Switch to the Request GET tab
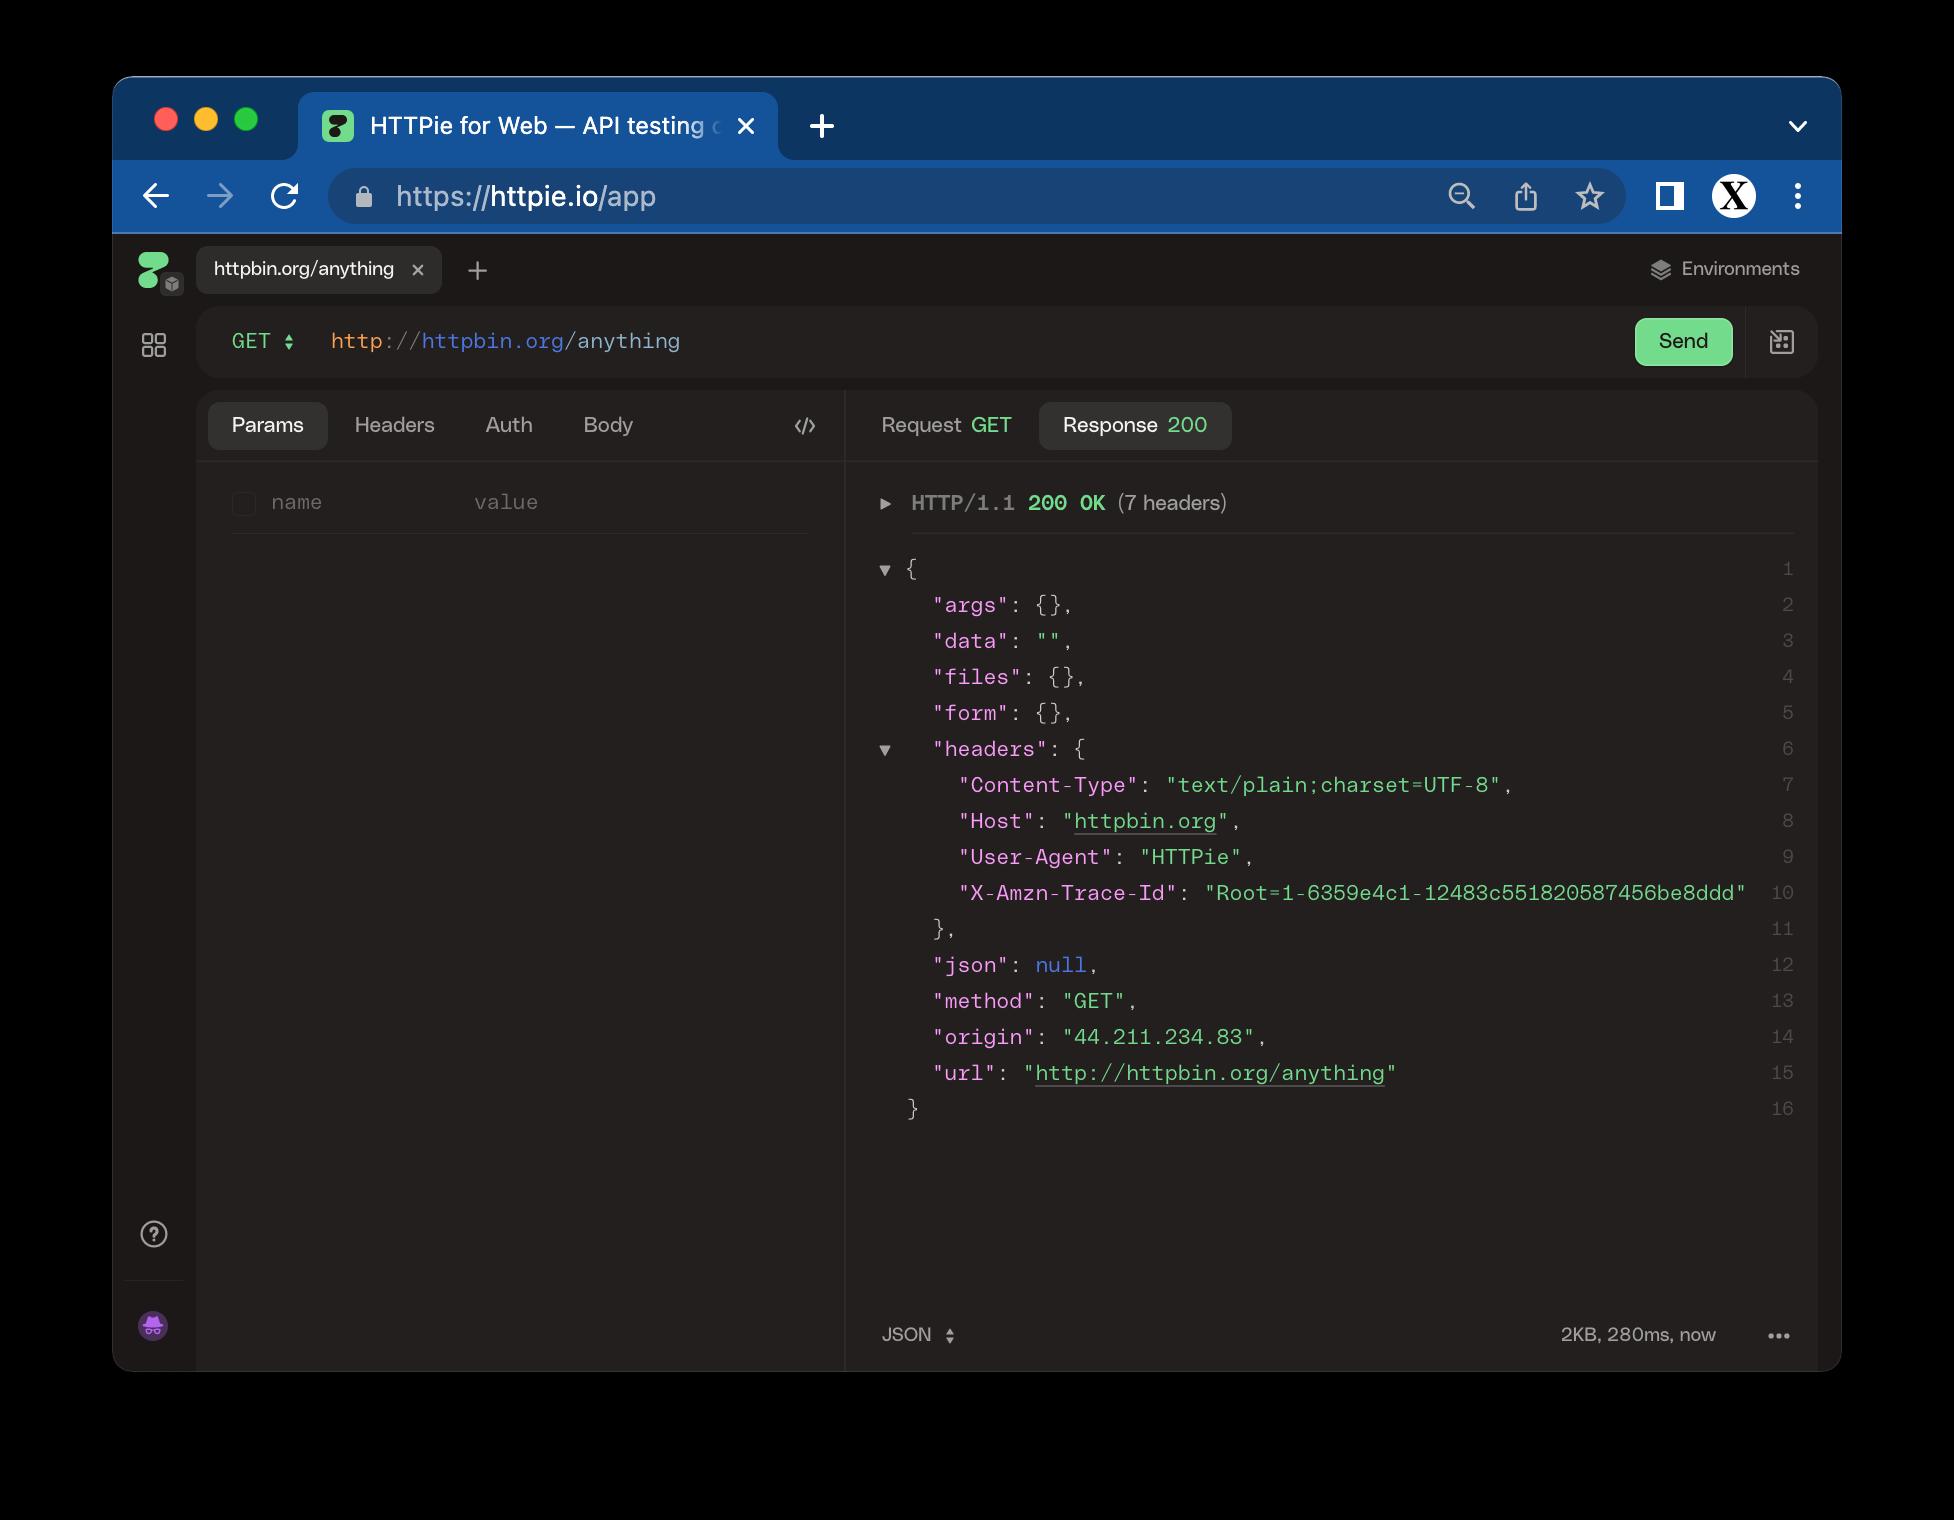1954x1520 pixels. click(x=945, y=425)
